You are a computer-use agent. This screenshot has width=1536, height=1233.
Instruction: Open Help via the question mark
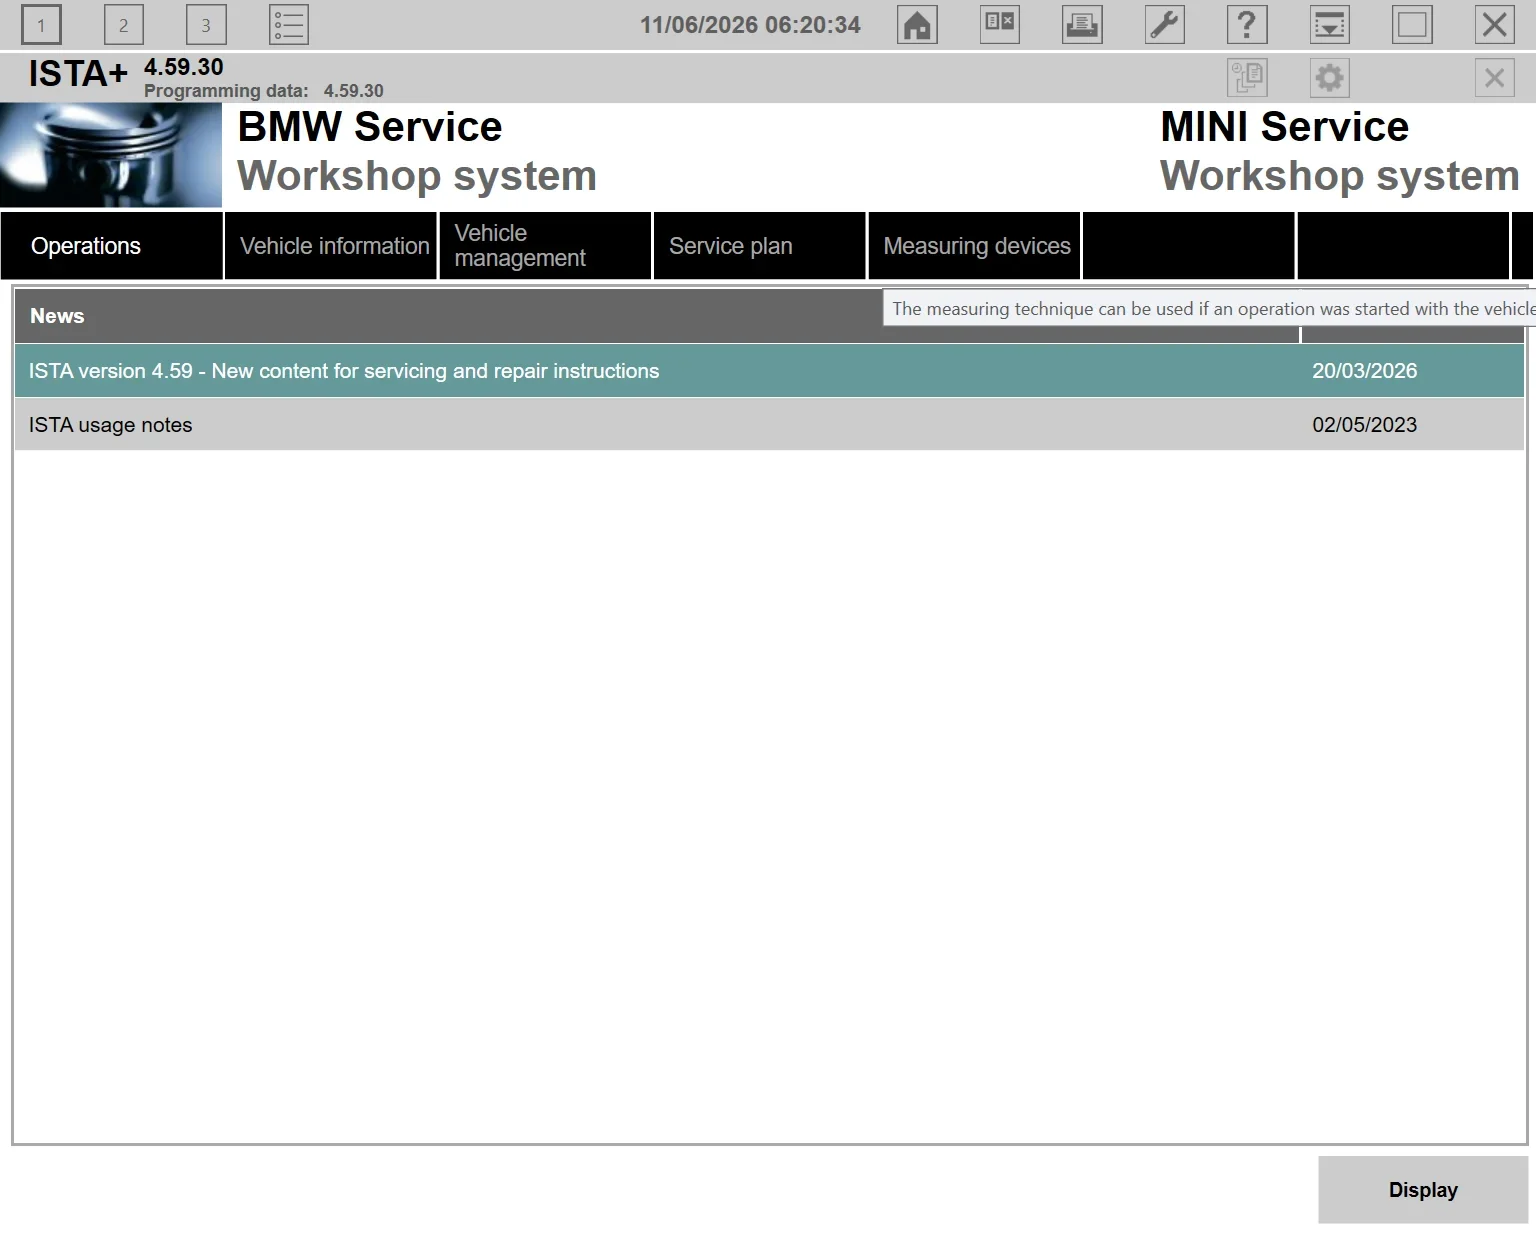pyautogui.click(x=1247, y=25)
